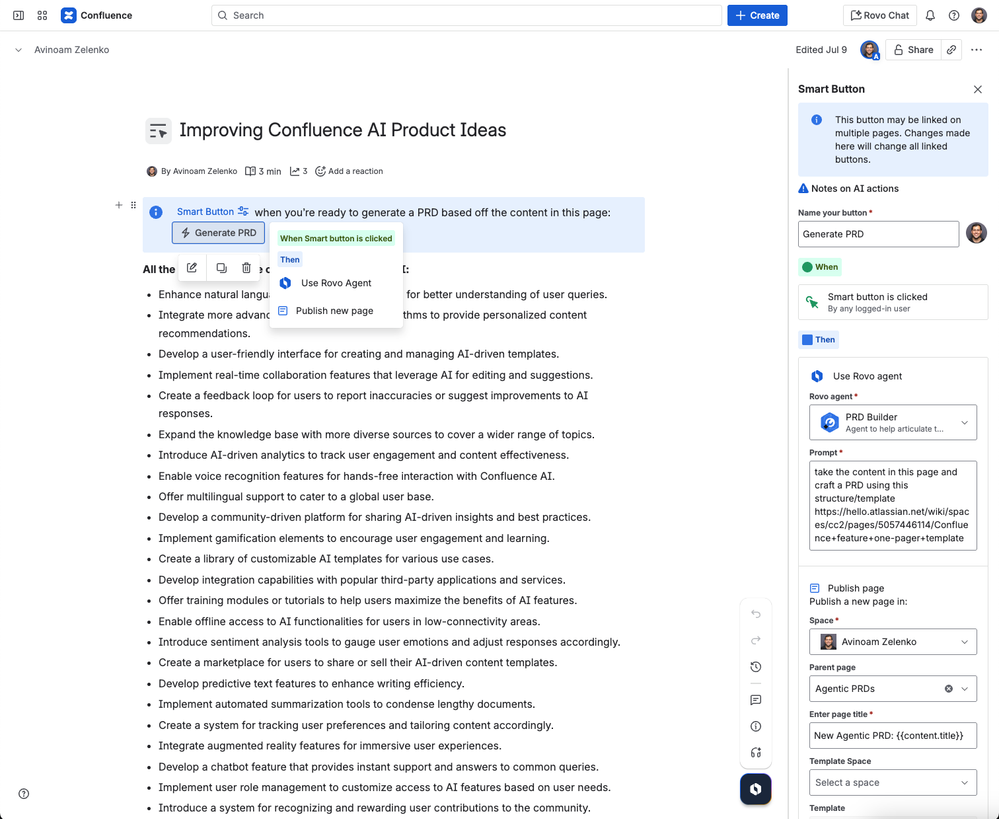
Task: Open the Parent page dropdown arrow
Action: [x=965, y=688]
